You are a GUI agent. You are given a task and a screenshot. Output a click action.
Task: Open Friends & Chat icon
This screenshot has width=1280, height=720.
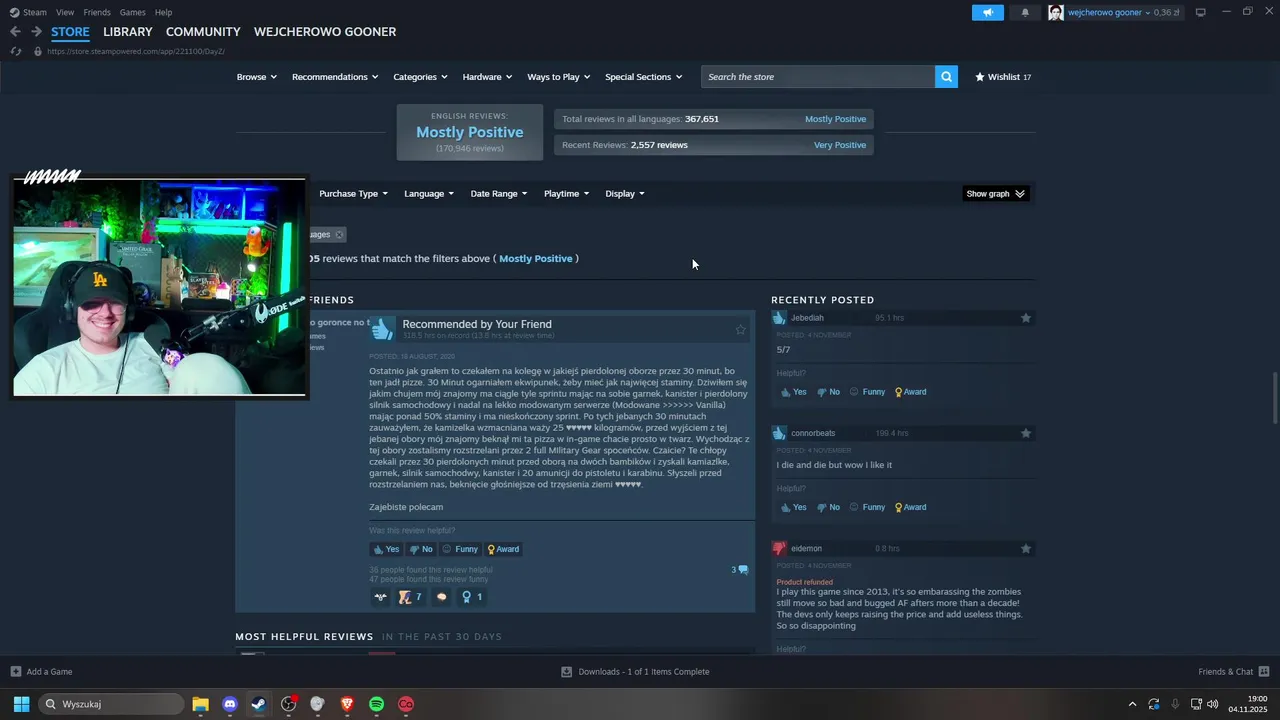[x=1264, y=671]
